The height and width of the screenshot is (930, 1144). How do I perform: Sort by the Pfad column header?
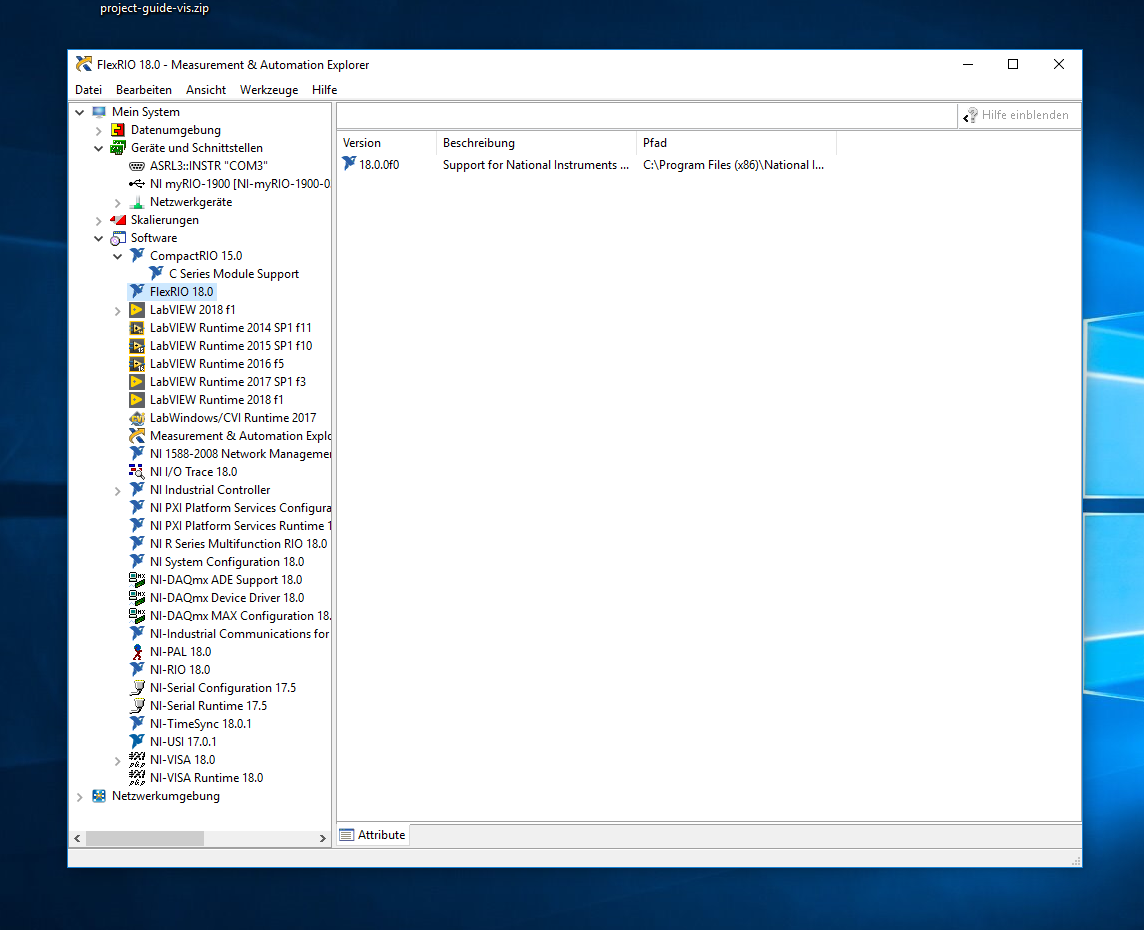point(736,143)
